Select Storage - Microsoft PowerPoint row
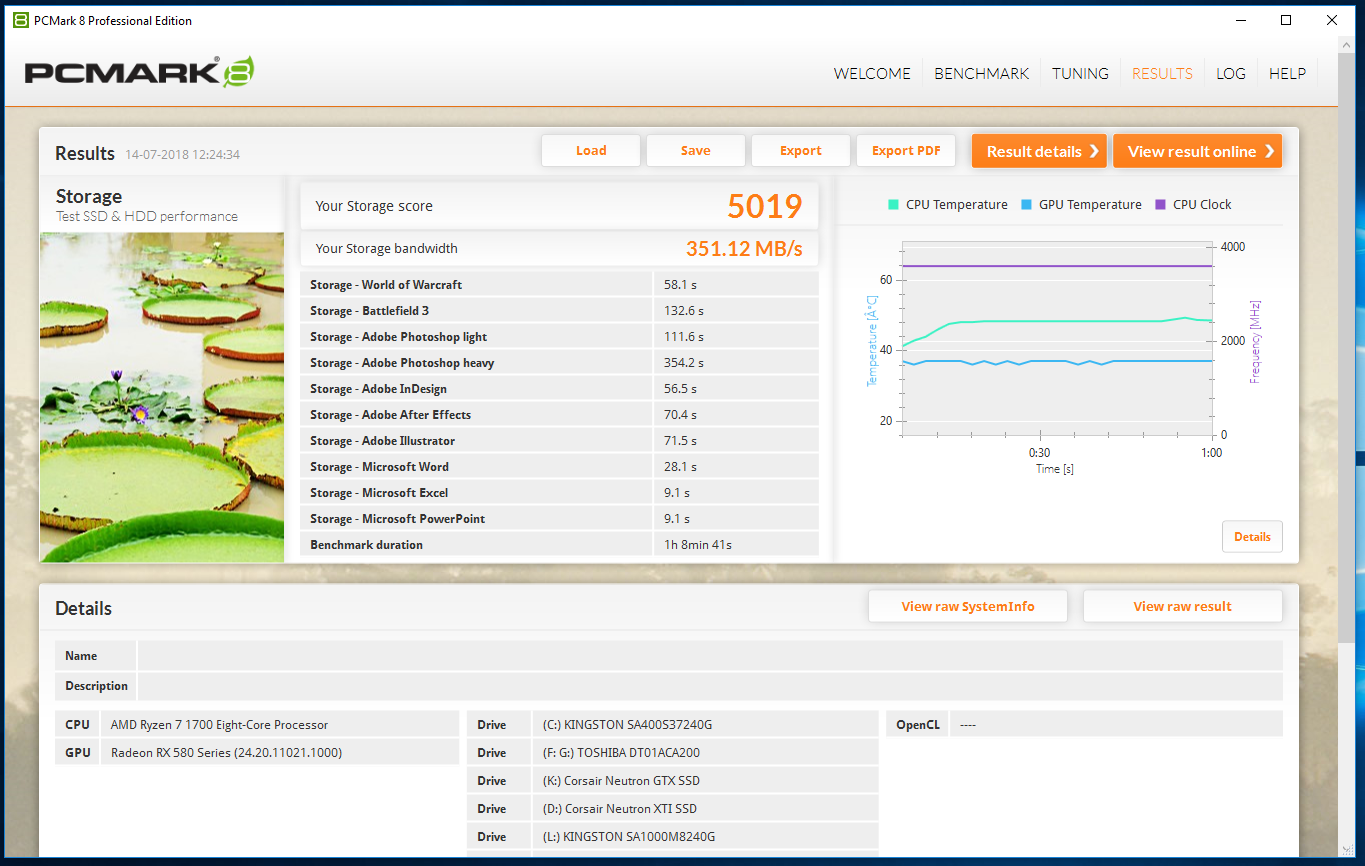 point(559,519)
